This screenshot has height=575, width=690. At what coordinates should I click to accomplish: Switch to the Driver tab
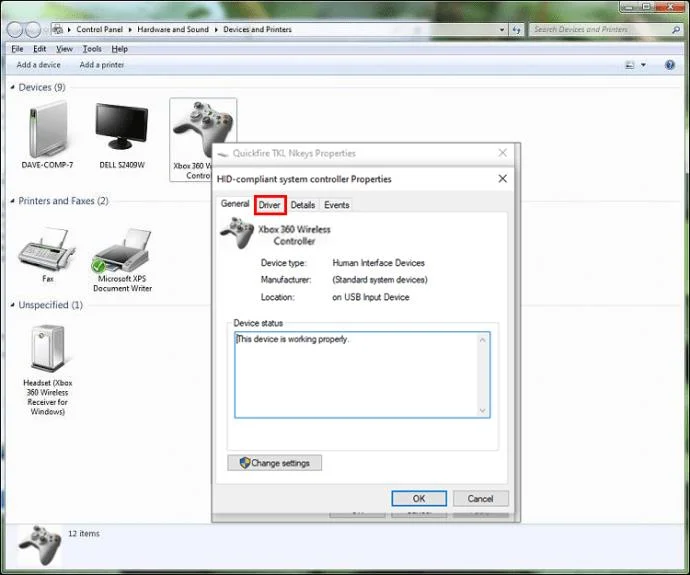[270, 205]
